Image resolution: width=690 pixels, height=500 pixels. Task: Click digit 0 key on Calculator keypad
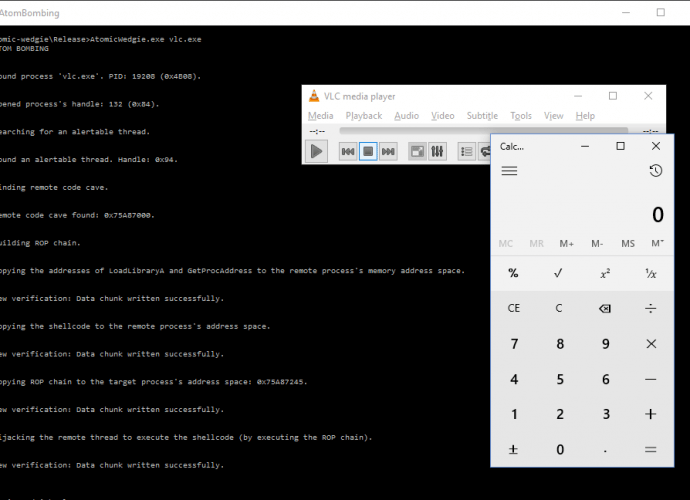coord(559,449)
